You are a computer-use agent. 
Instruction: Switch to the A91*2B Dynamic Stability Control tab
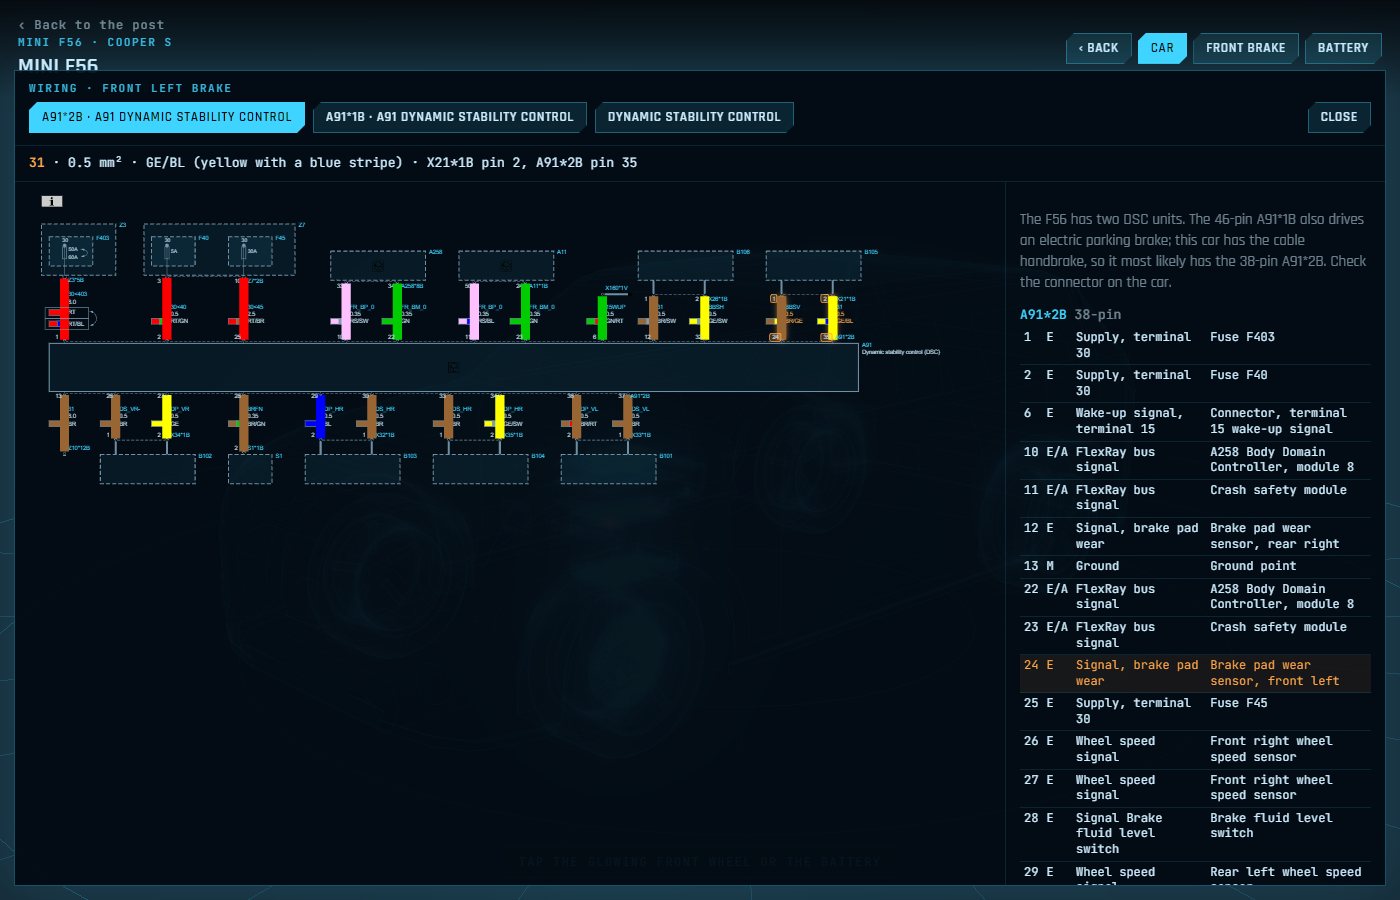coord(167,117)
